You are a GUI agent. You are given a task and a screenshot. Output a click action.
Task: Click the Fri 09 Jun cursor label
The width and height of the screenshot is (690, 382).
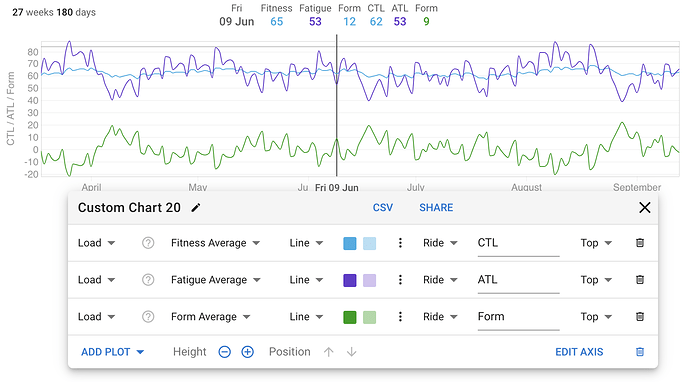(337, 187)
